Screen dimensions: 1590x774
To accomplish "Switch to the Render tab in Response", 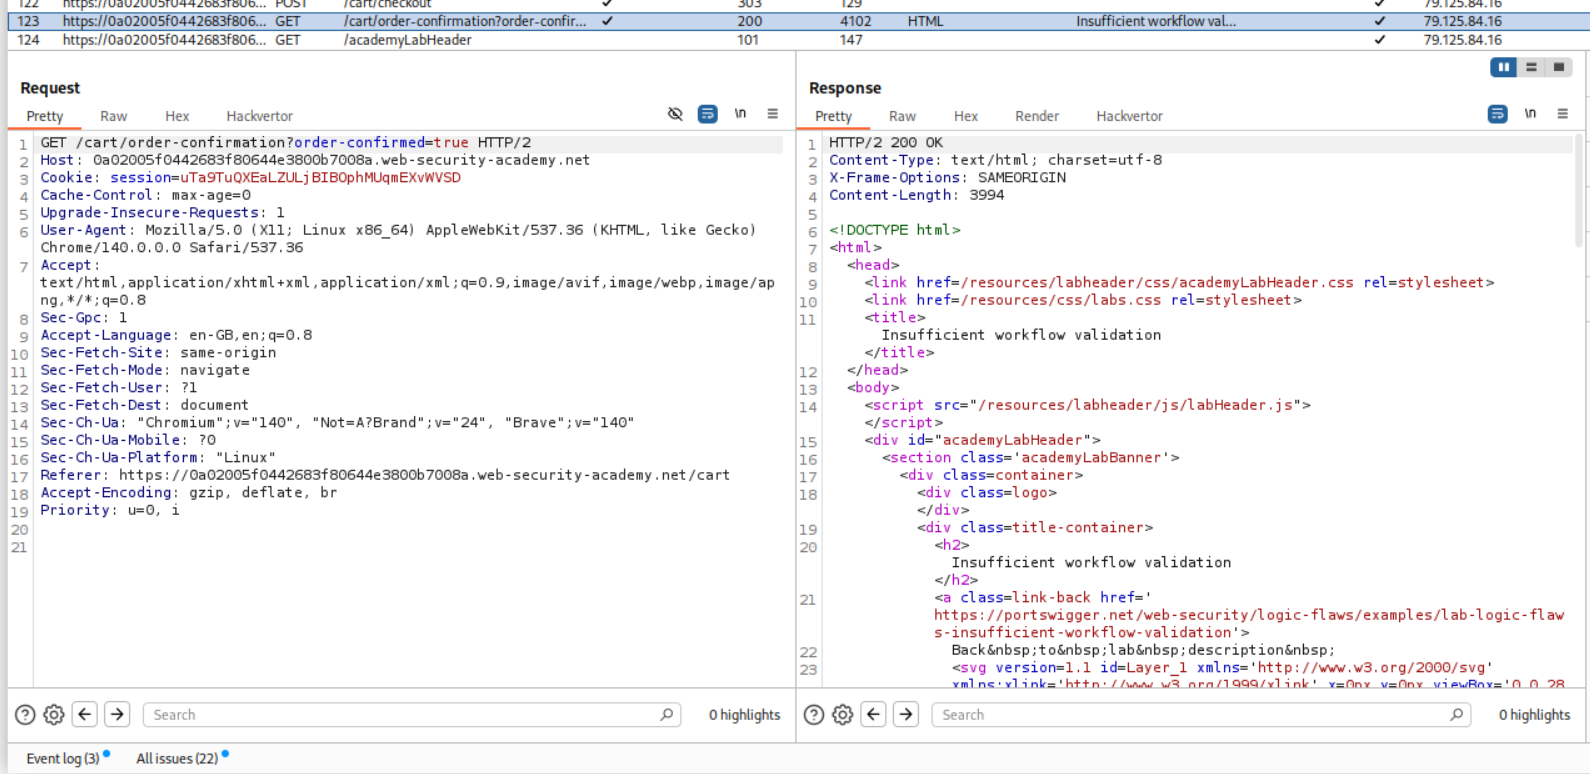I will click(x=1036, y=116).
